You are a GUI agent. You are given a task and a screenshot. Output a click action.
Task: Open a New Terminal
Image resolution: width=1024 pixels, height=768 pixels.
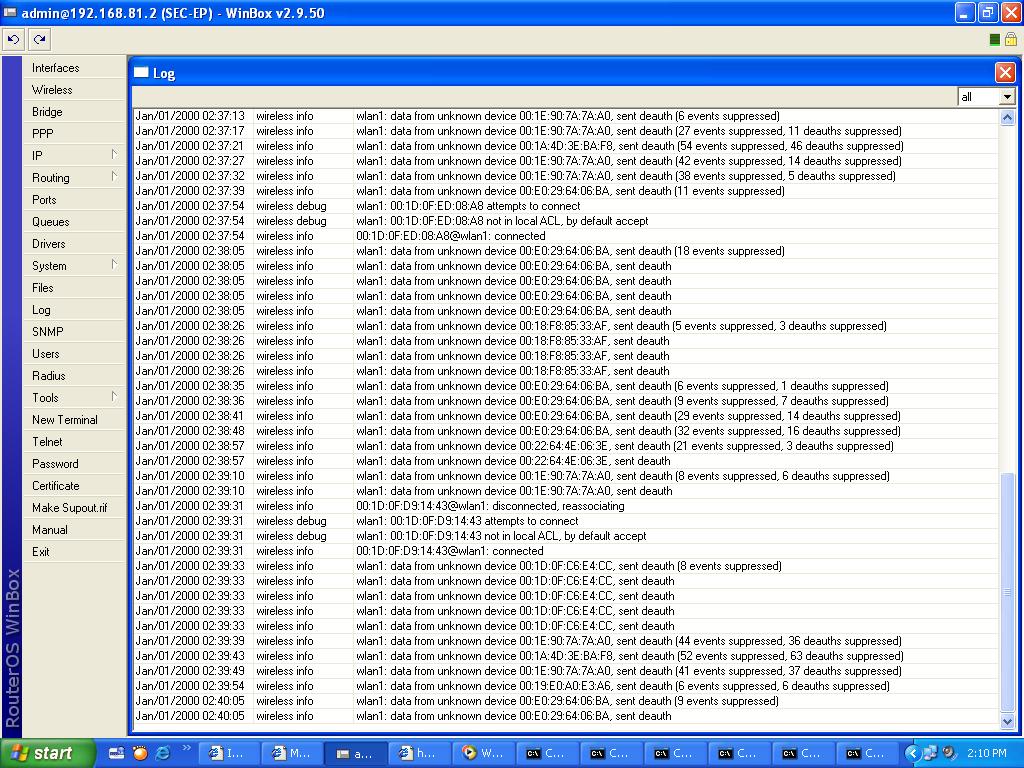pyautogui.click(x=74, y=420)
